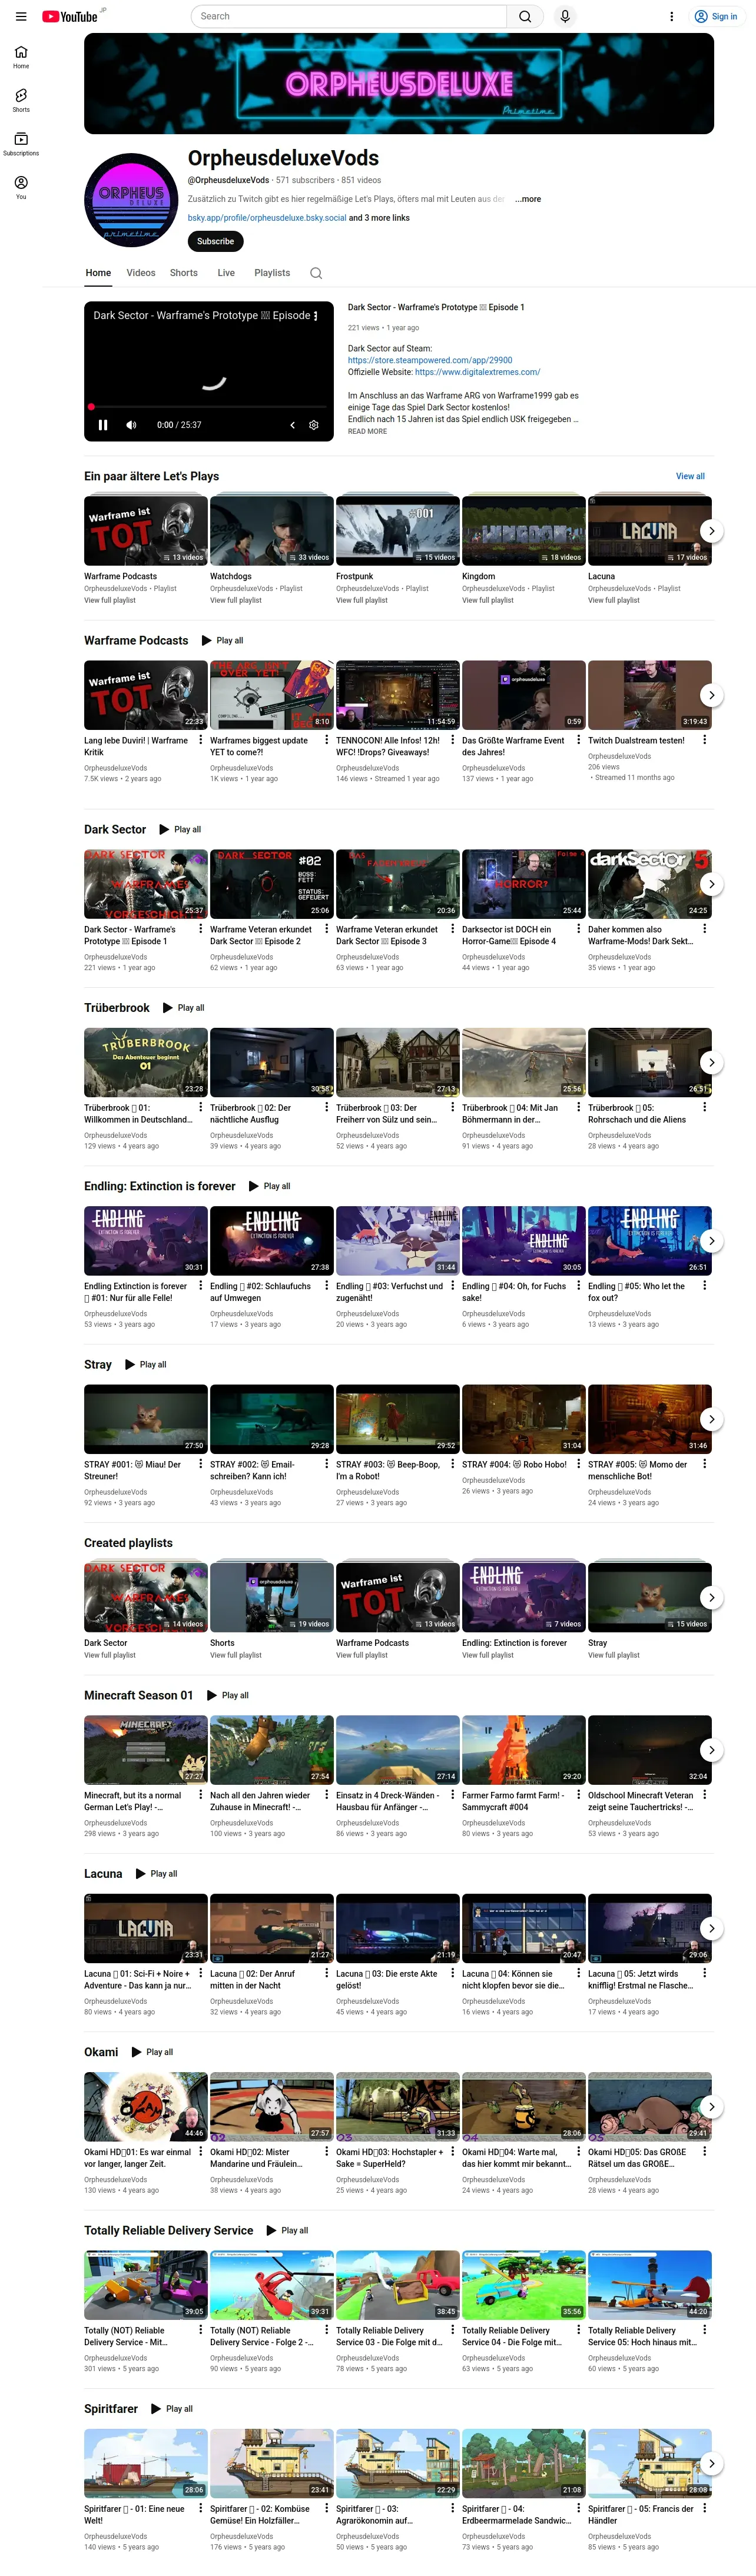Open the three-dot settings menu in header

click(672, 16)
